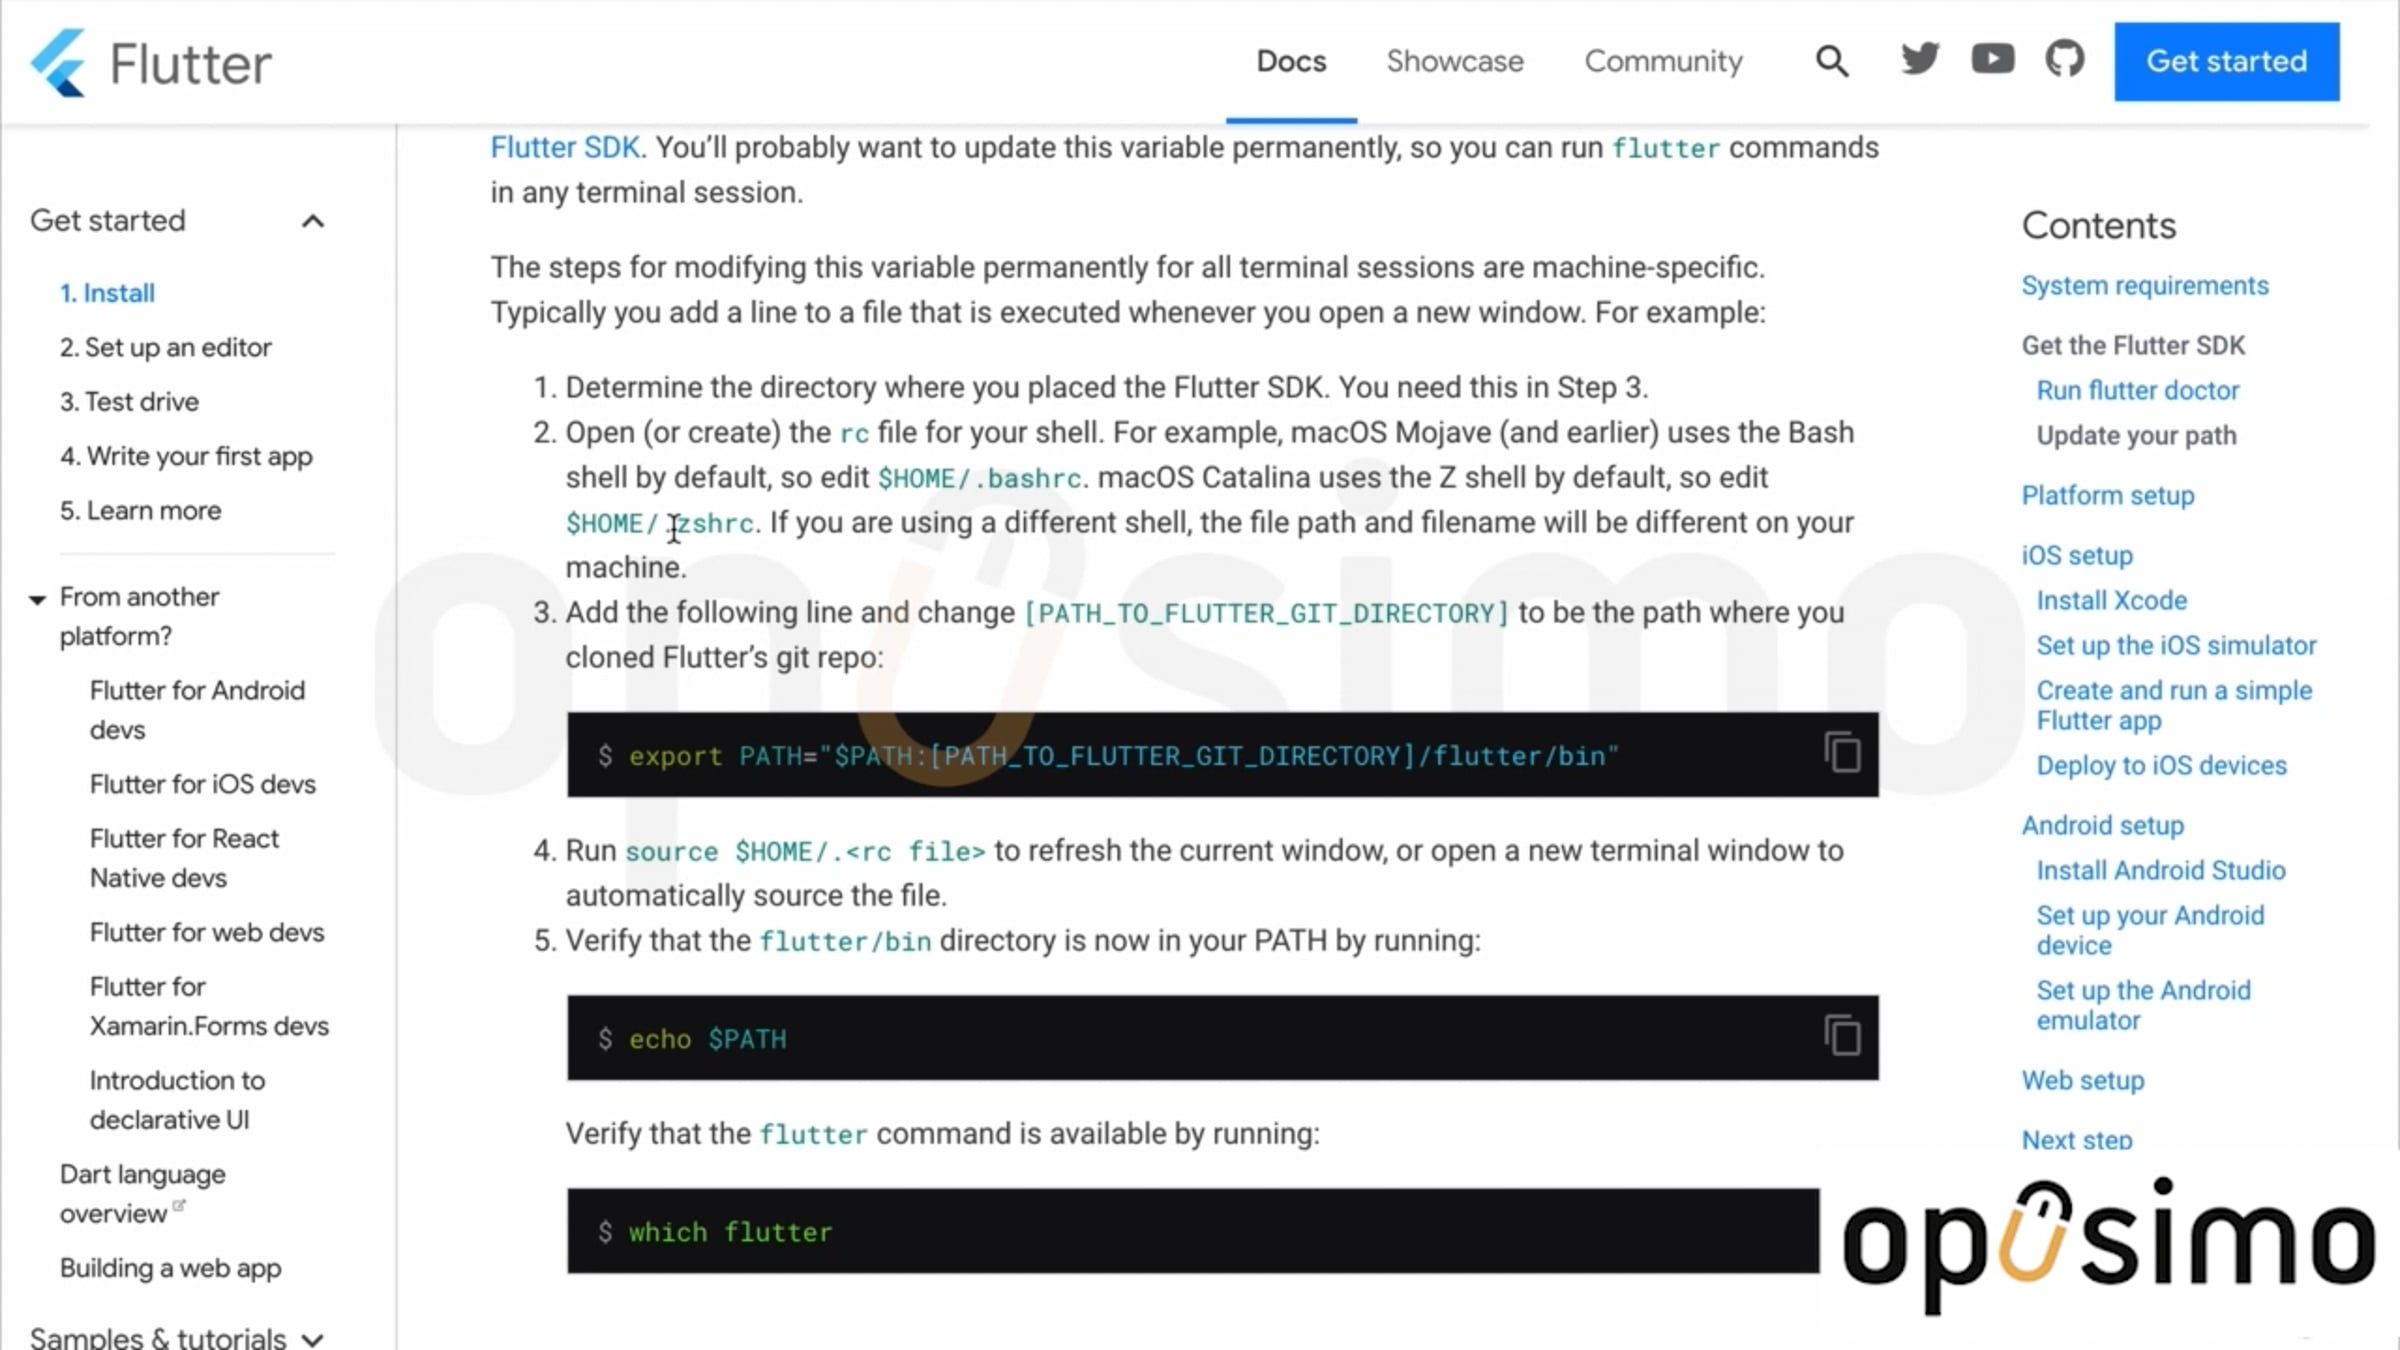Follow the Flutter SDK hyperlink
The width and height of the screenshot is (2400, 1350).
click(565, 147)
